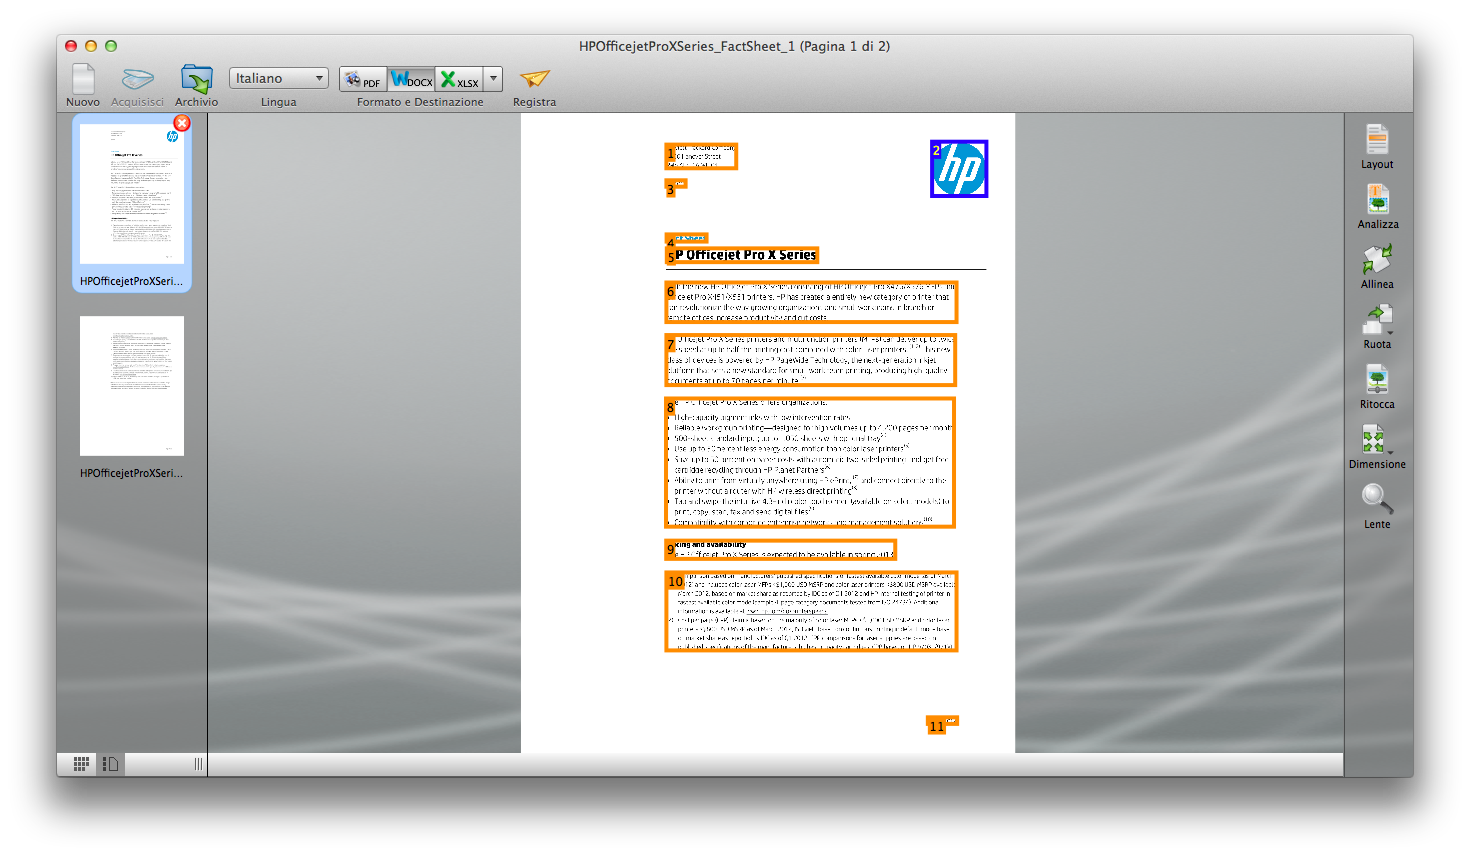
Task: Click the Nuovo document icon
Action: pyautogui.click(x=83, y=79)
